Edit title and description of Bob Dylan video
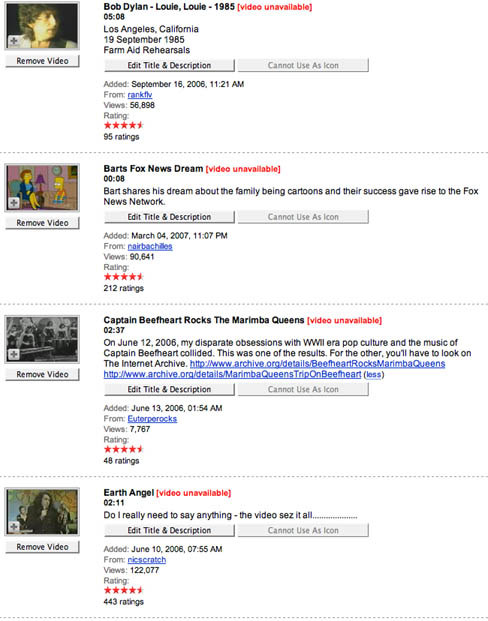Viewport: 488px width, 621px height. [x=169, y=65]
